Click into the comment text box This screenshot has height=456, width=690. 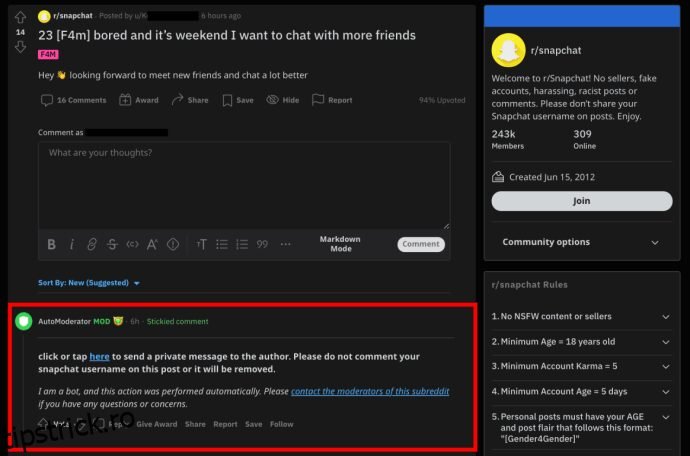[x=243, y=185]
